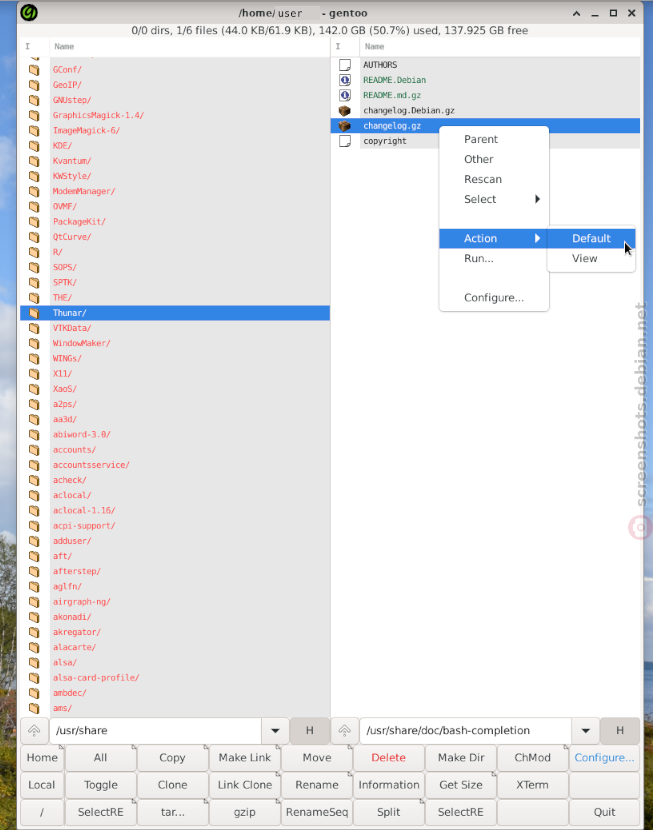Select Parent from the context menu
The image size is (653, 830).
pos(494,139)
